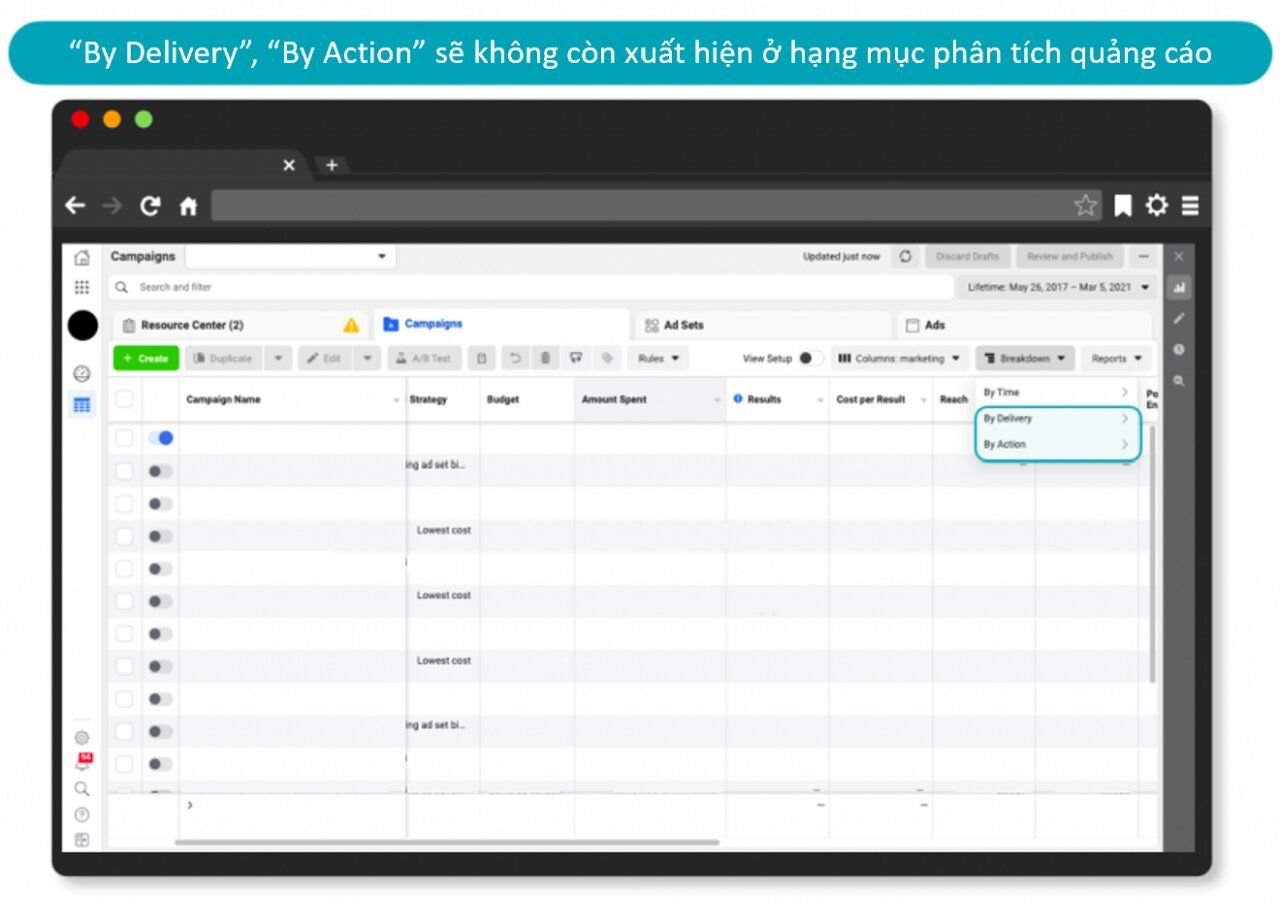The height and width of the screenshot is (919, 1280).
Task: Open the browser hamburger menu
Action: click(1190, 206)
